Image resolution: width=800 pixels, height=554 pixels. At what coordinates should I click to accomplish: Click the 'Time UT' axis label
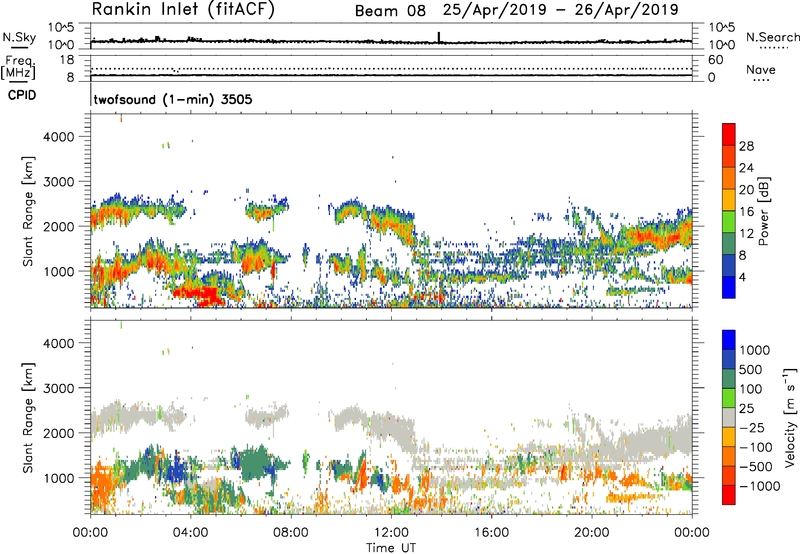point(391,548)
